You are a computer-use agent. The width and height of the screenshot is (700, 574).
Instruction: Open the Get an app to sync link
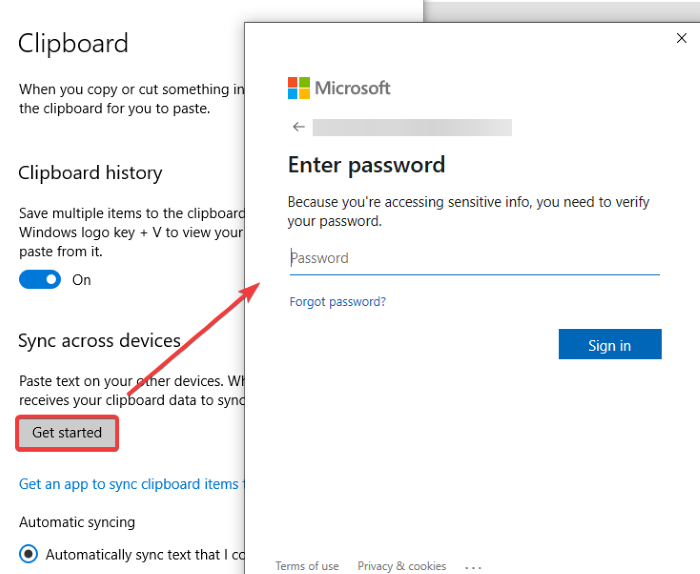(130, 484)
